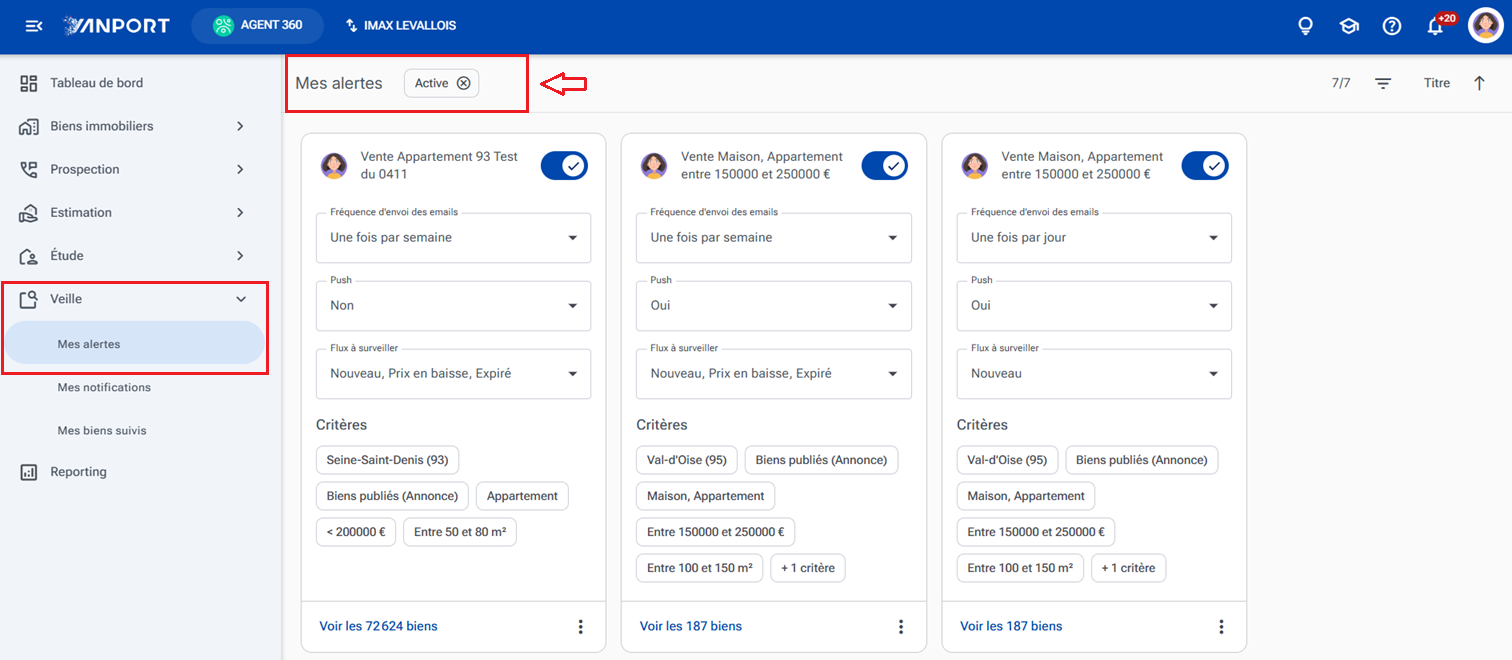1512x660 pixels.
Task: Expand the Biens immobiliers submenu chevron
Action: (240, 126)
